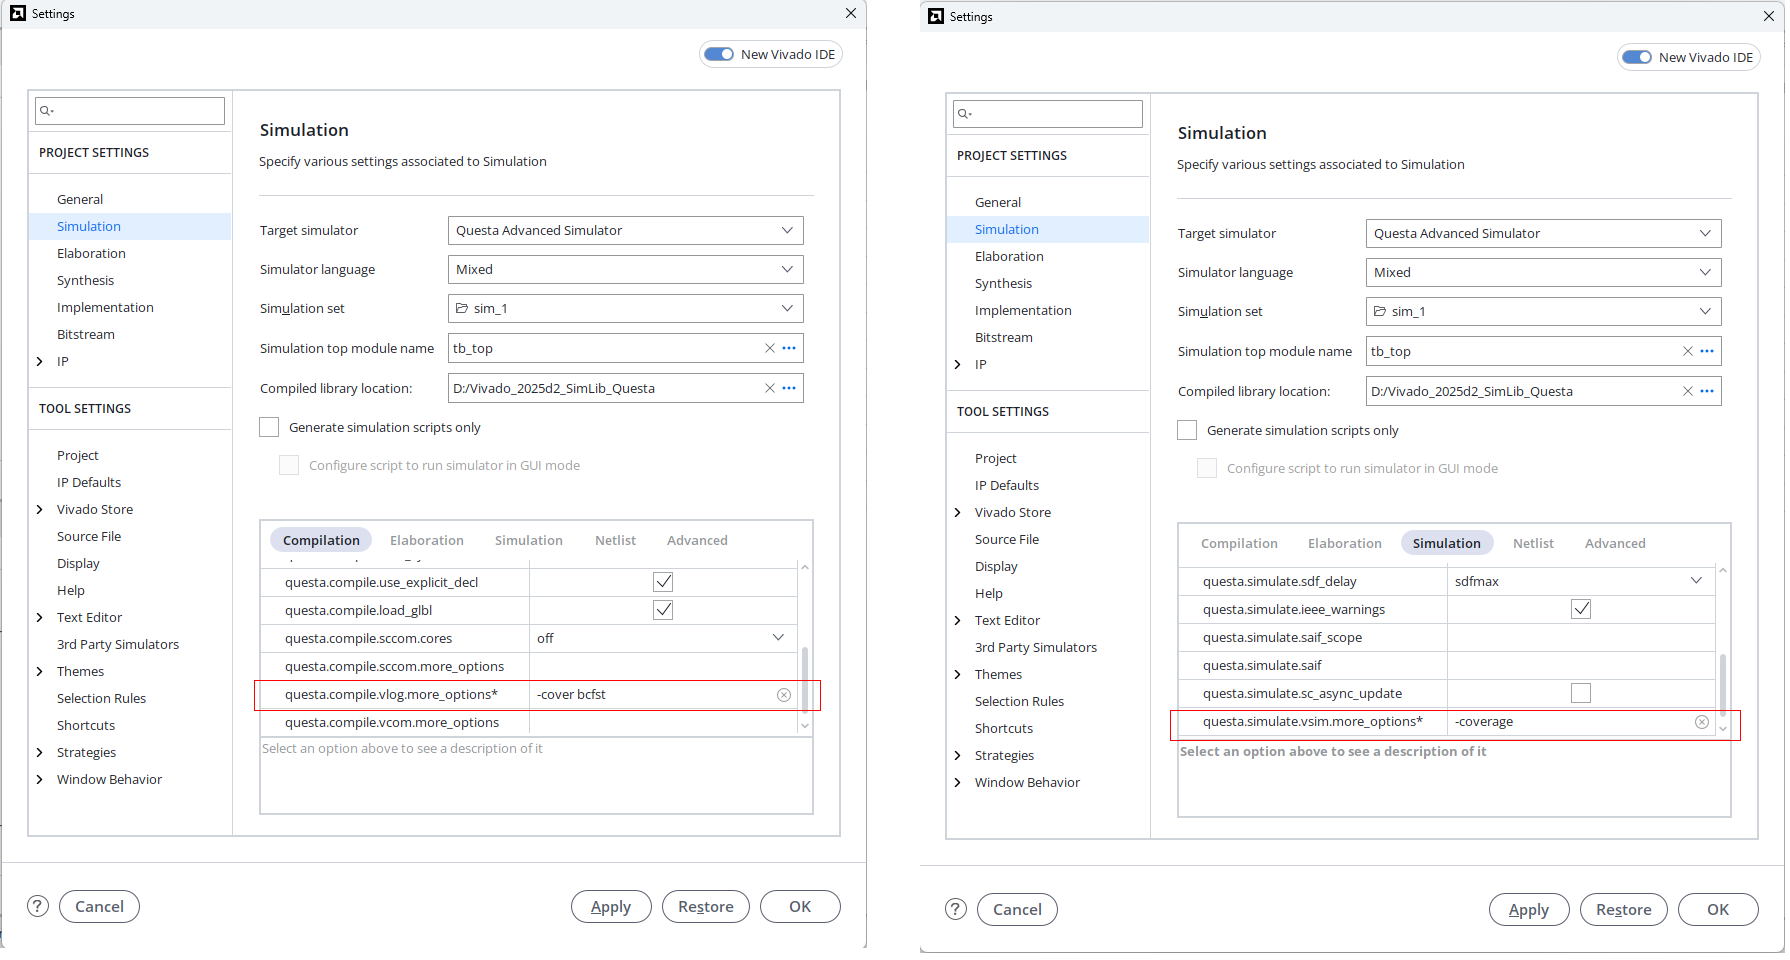
Task: Select 3rd Party Simulators in right window
Action: point(1036,647)
